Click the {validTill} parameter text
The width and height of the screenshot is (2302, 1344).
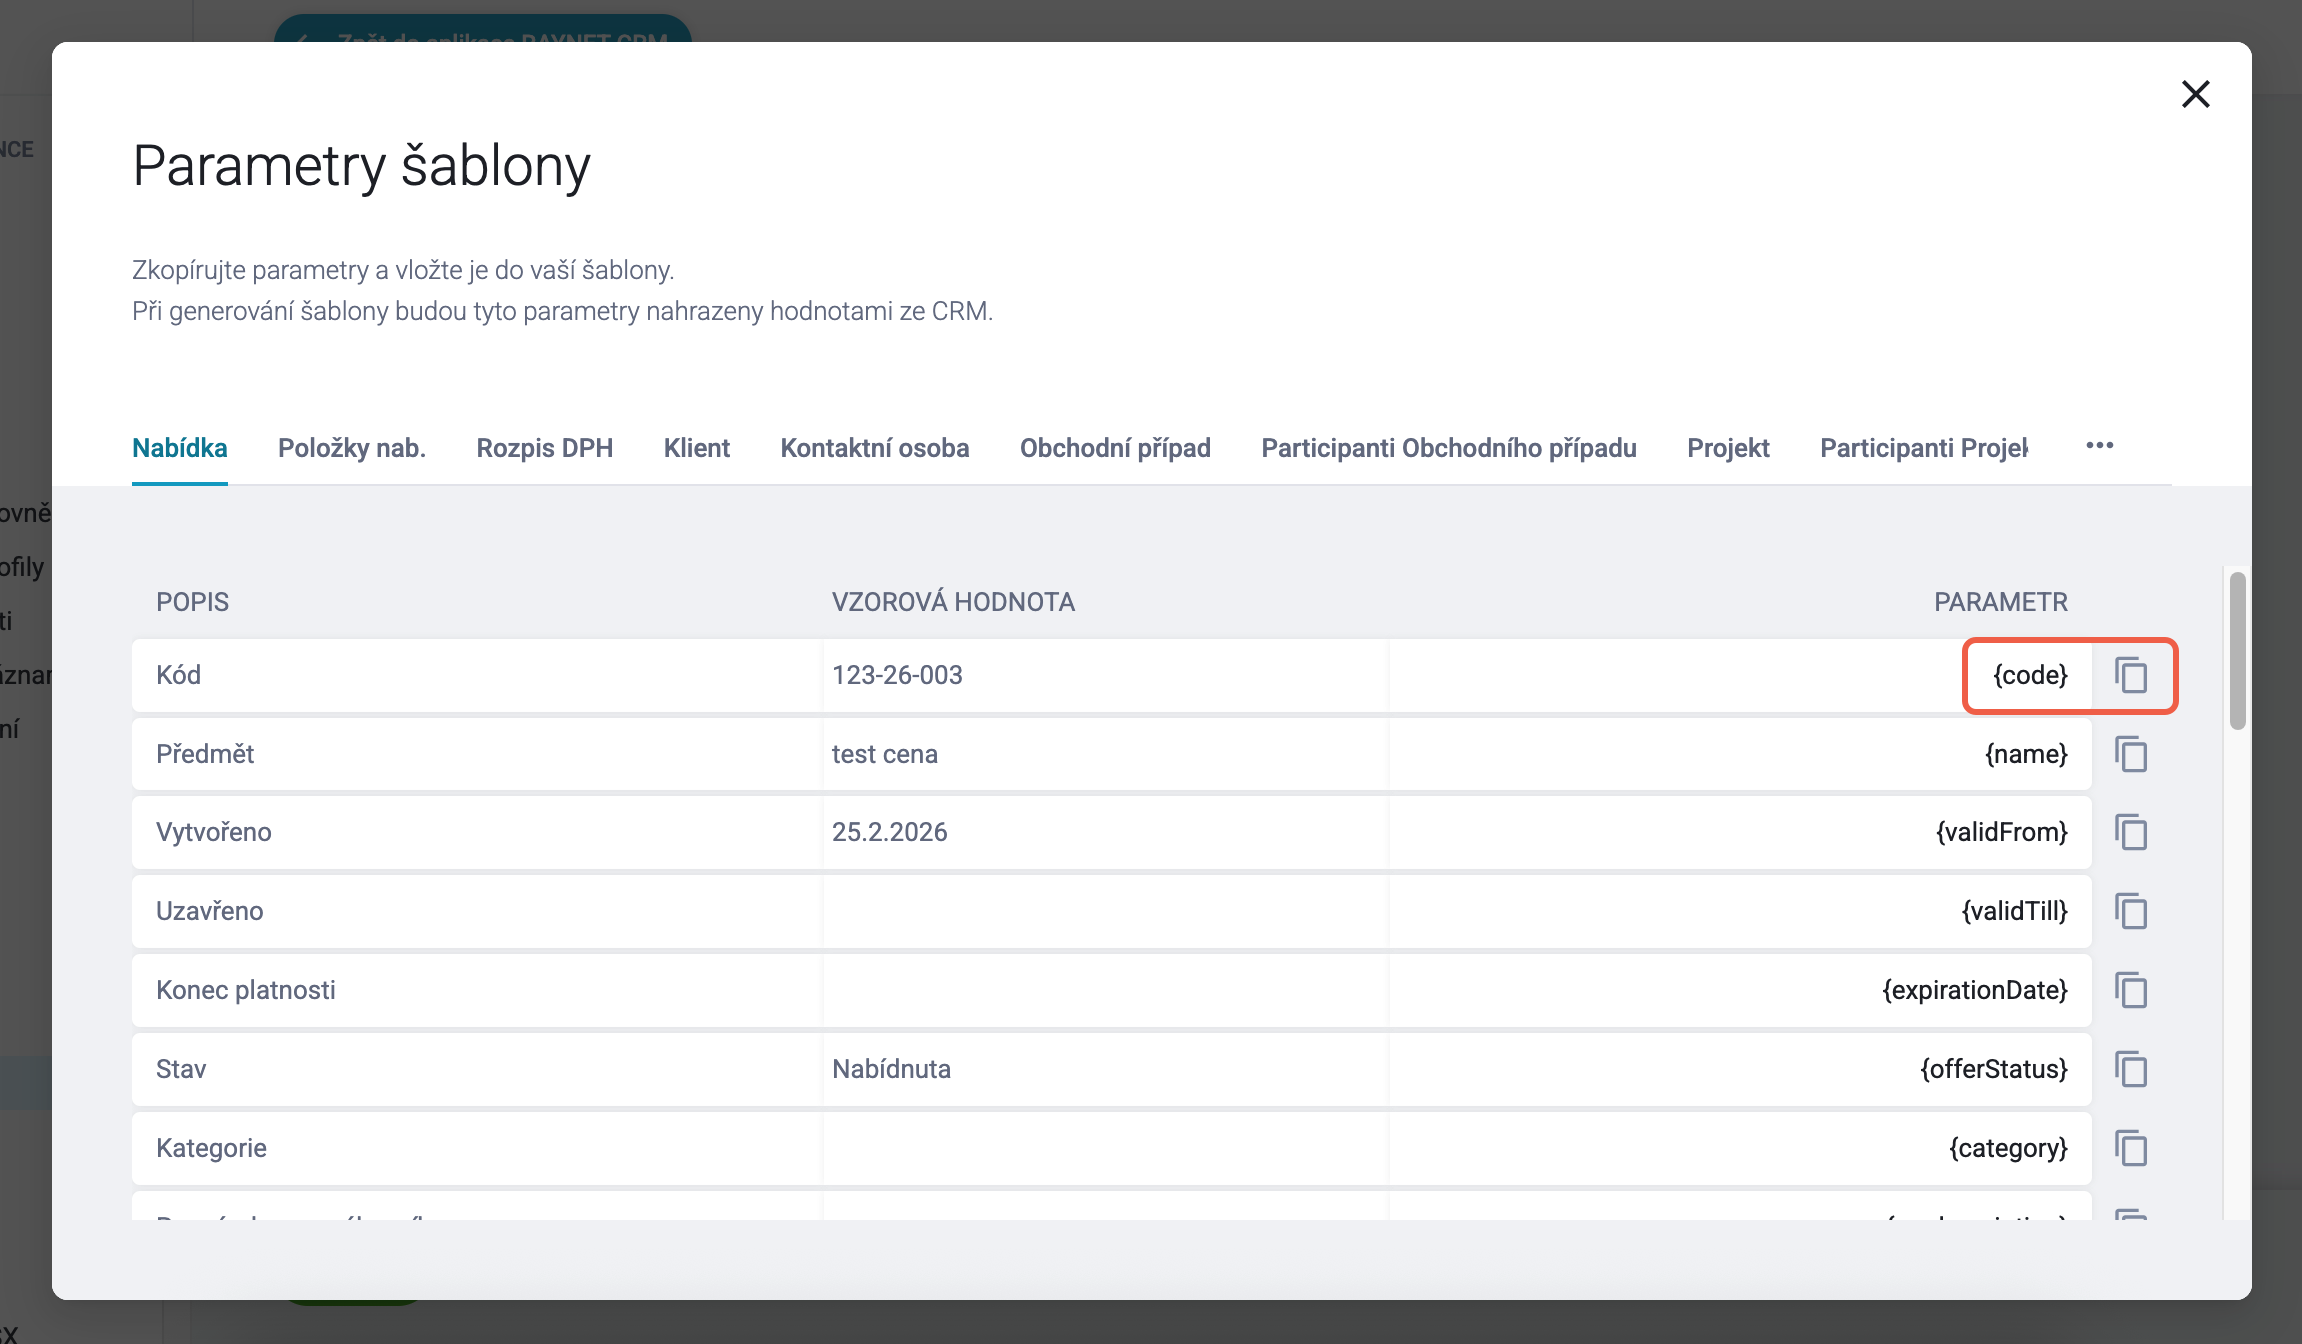click(x=2015, y=911)
